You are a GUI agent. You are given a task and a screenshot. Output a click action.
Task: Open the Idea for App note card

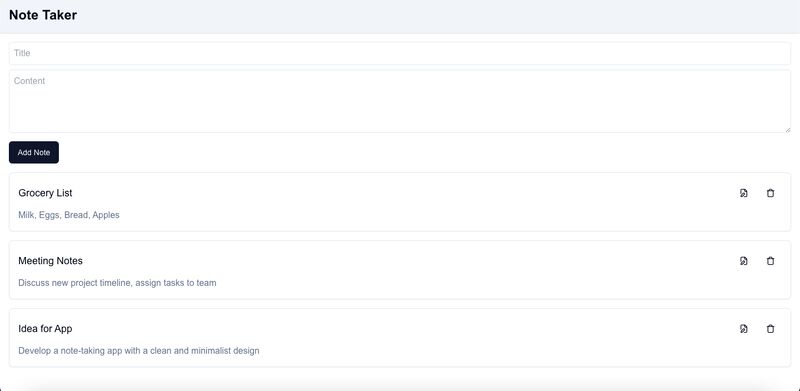coord(399,338)
